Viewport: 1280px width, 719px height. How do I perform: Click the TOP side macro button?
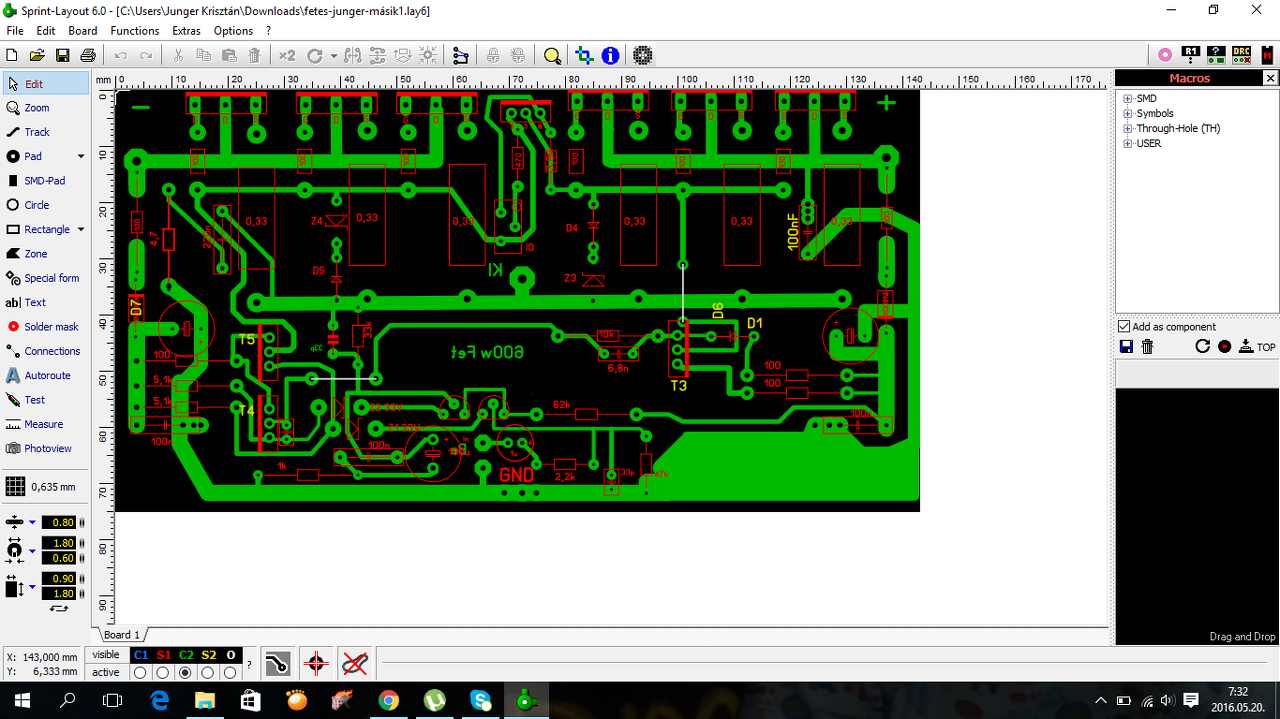tap(1258, 347)
